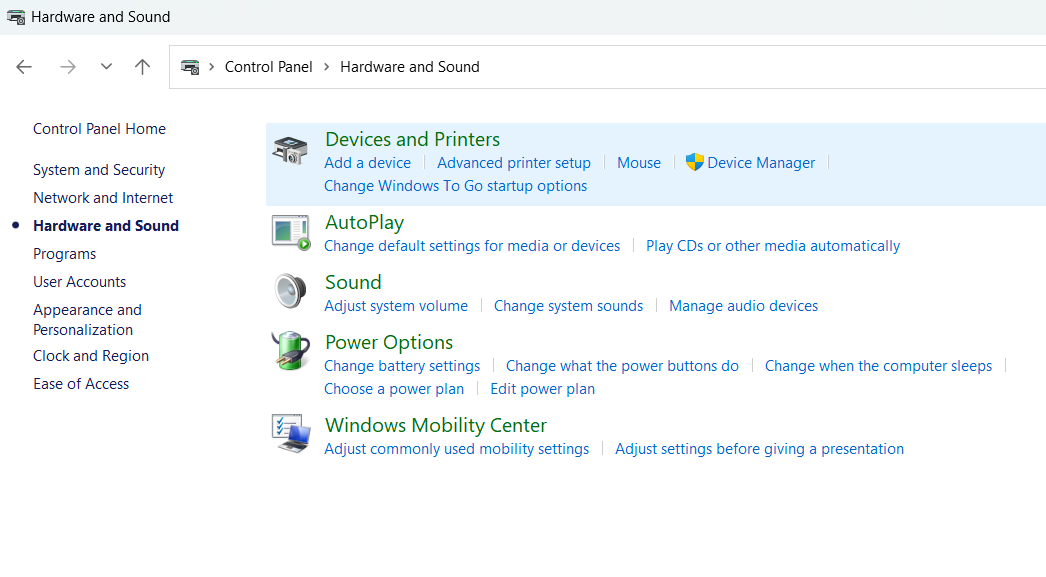Open Adjust system volume link
Image resolution: width=1046 pixels, height=577 pixels.
click(x=396, y=306)
